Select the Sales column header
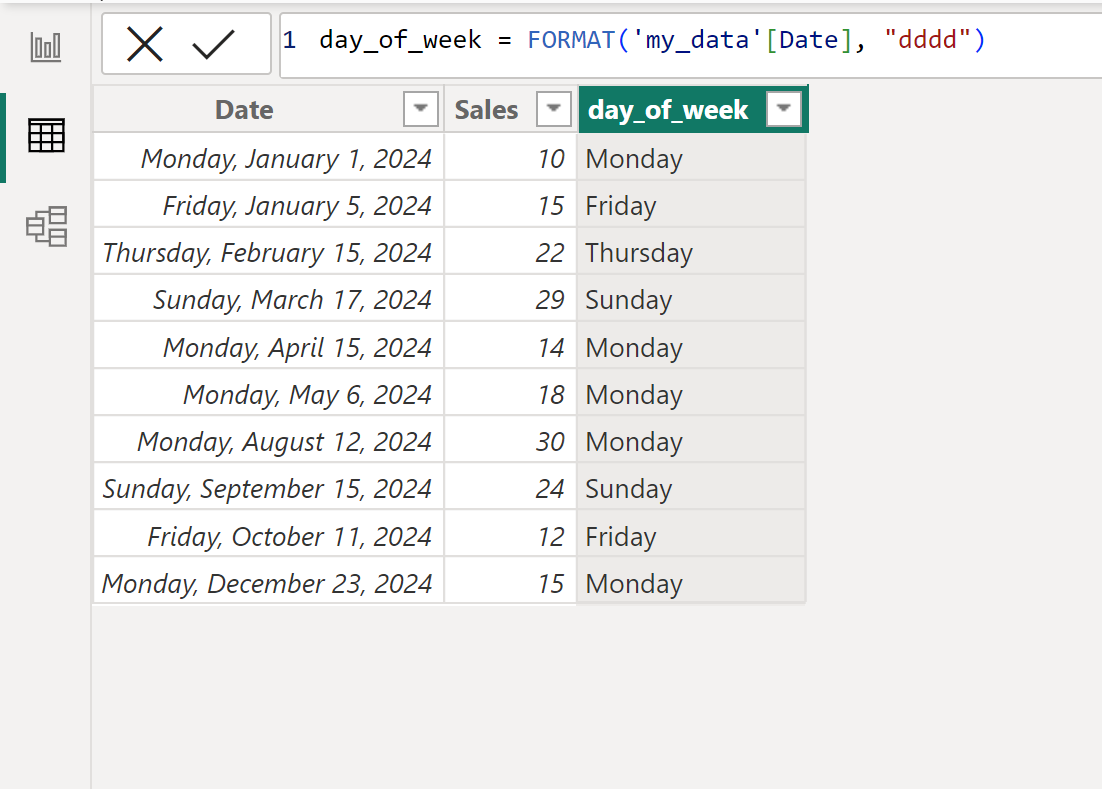The image size is (1102, 789). point(486,108)
